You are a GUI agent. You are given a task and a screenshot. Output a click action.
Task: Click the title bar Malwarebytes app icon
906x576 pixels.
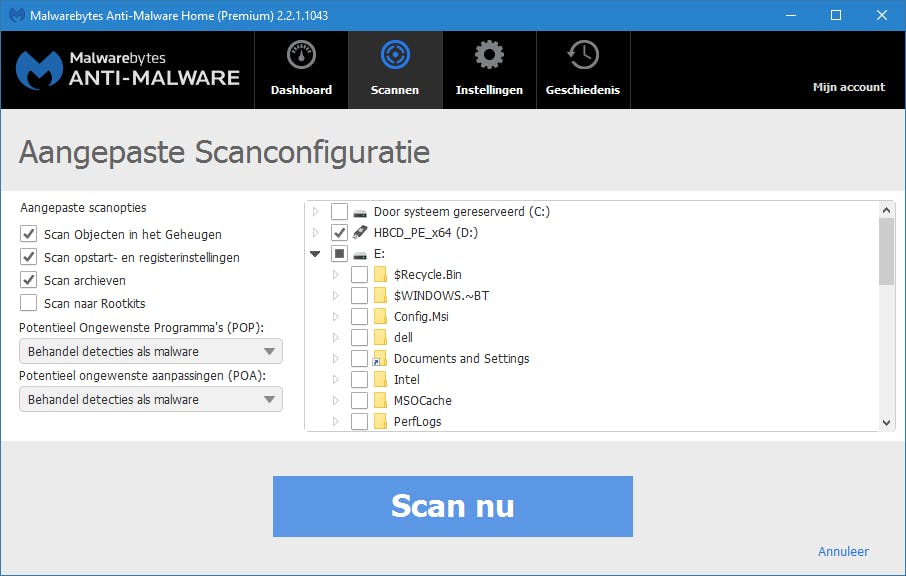coord(17,16)
